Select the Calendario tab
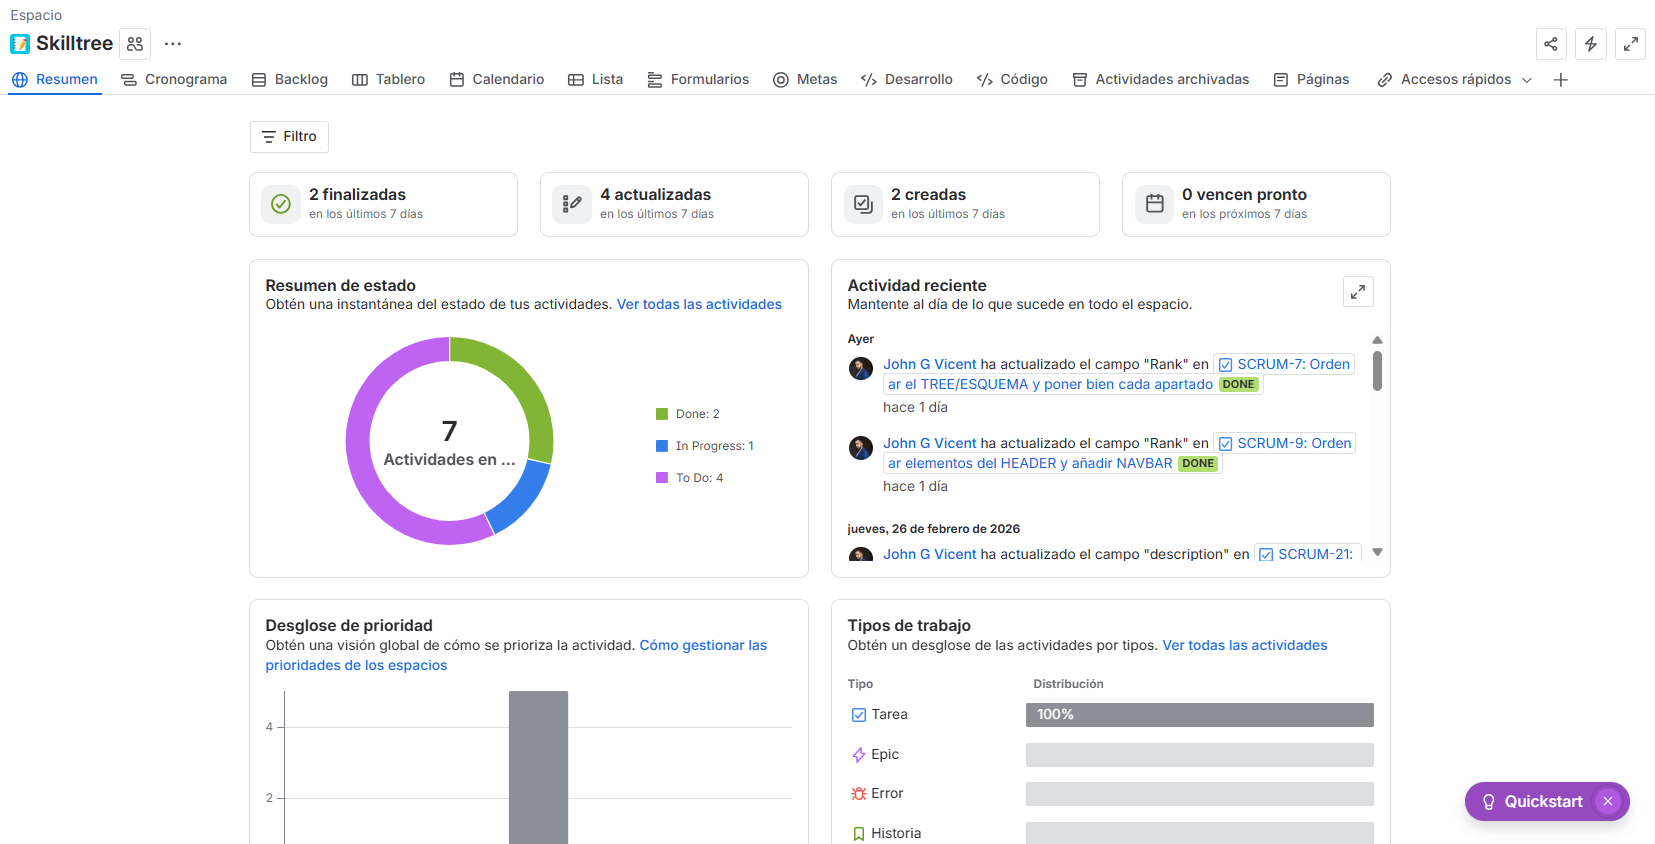1655x844 pixels. tap(497, 80)
